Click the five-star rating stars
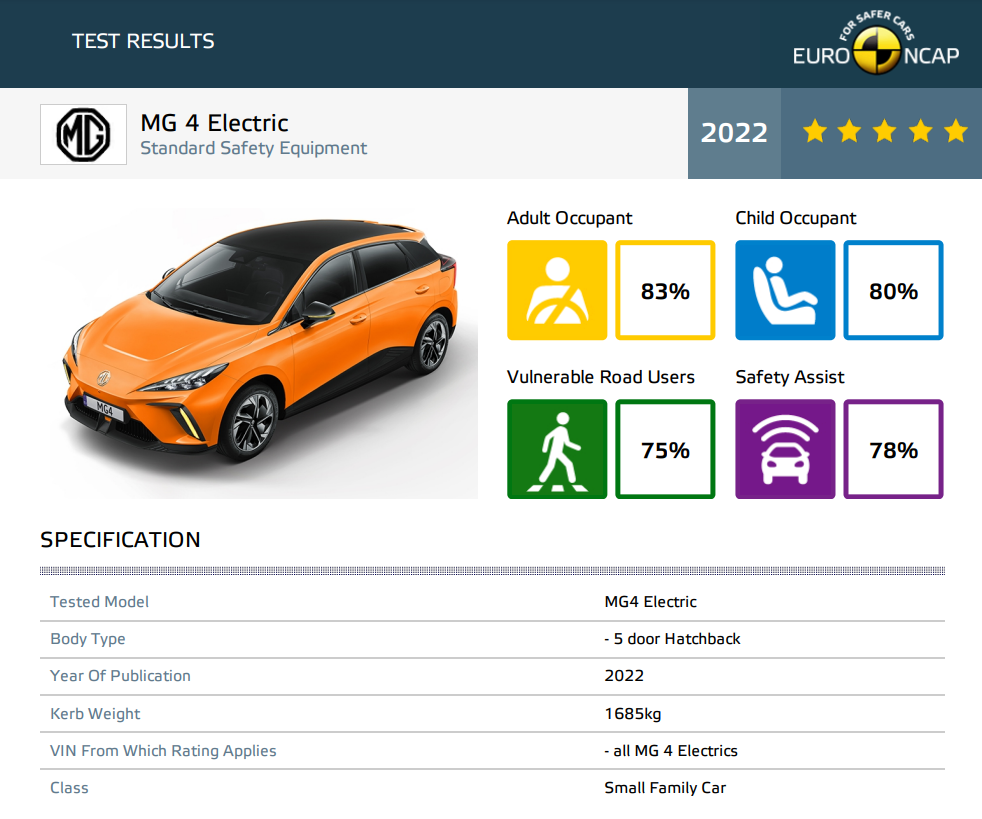Screen dimensions: 982x819 click(885, 132)
